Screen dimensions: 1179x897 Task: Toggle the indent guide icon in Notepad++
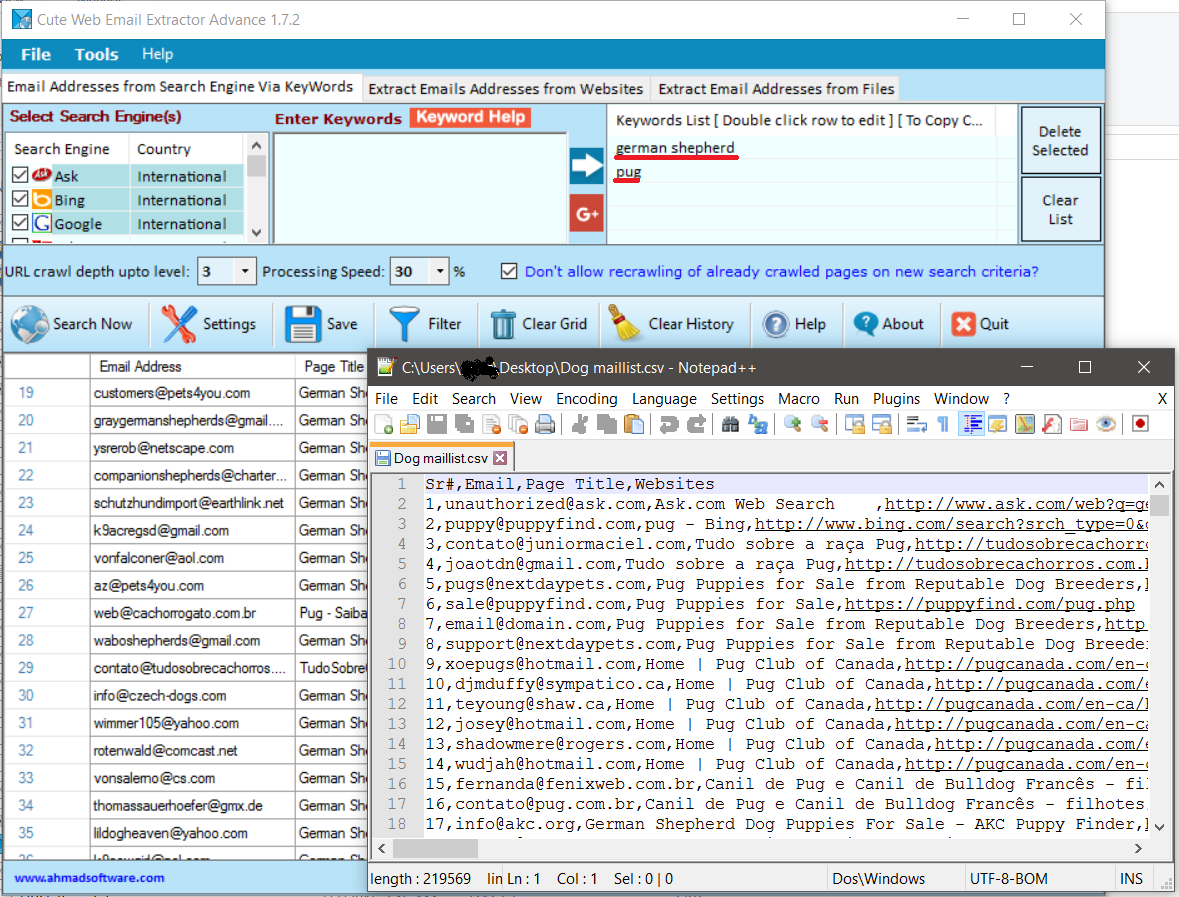click(x=971, y=425)
